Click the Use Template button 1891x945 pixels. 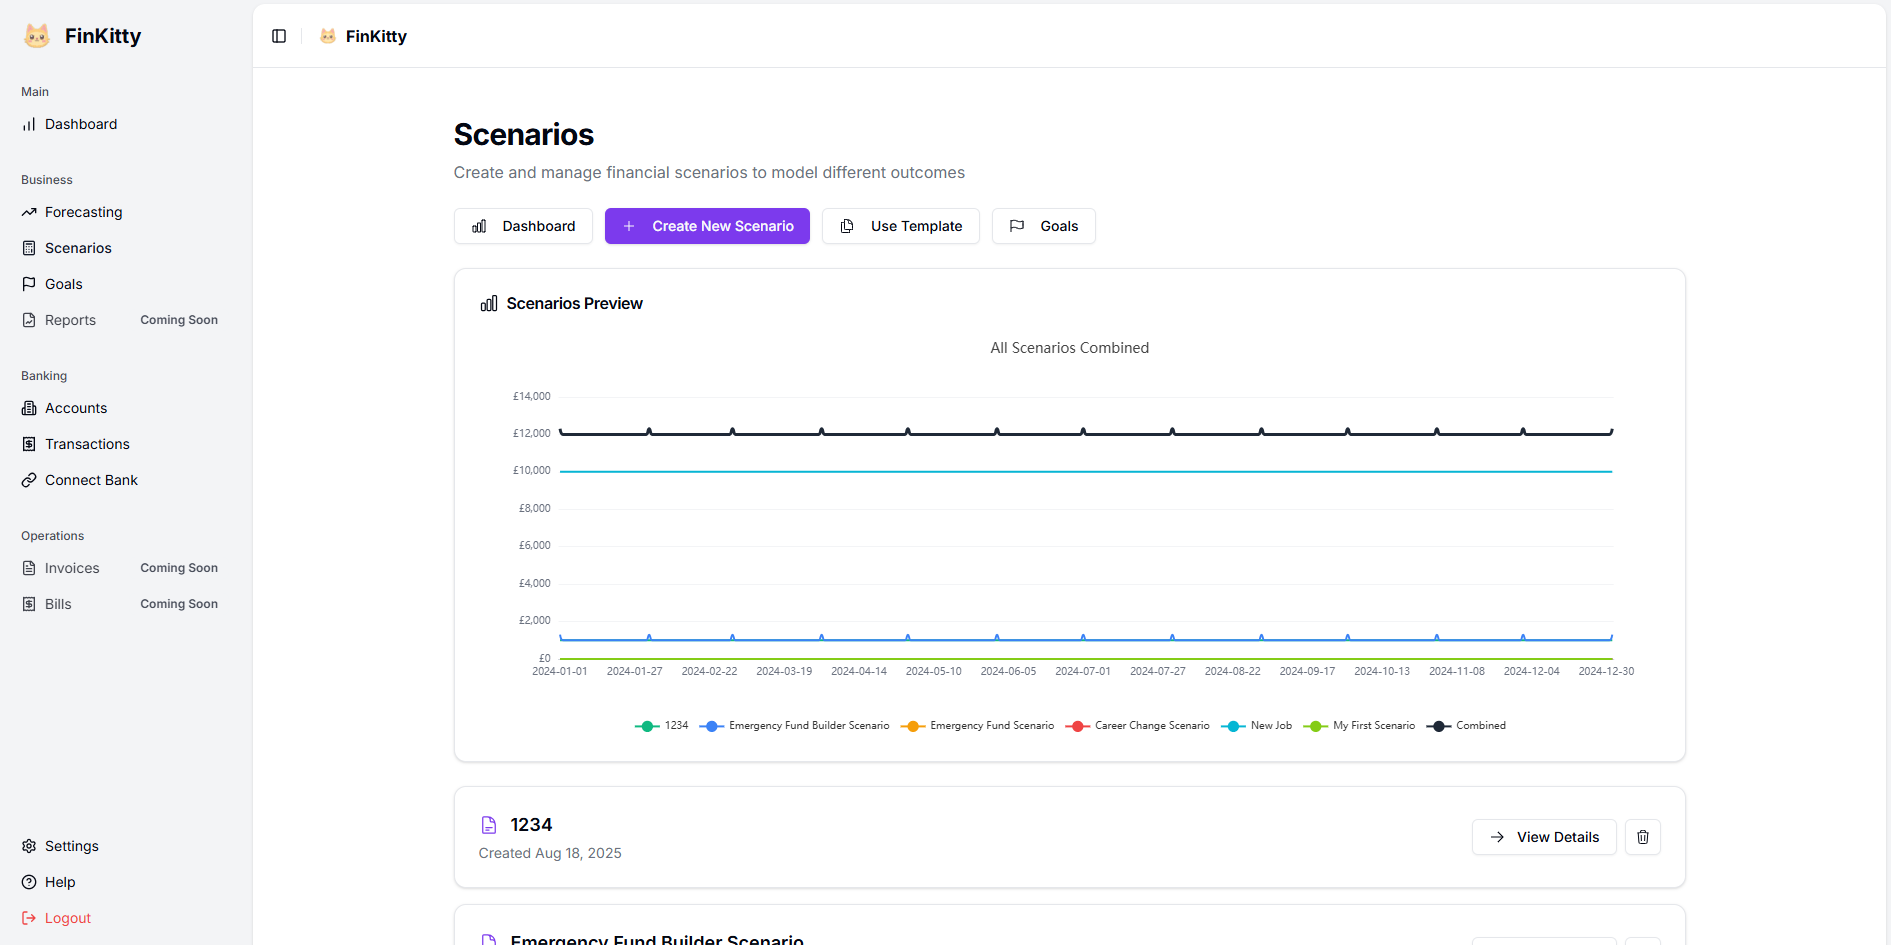coord(901,226)
